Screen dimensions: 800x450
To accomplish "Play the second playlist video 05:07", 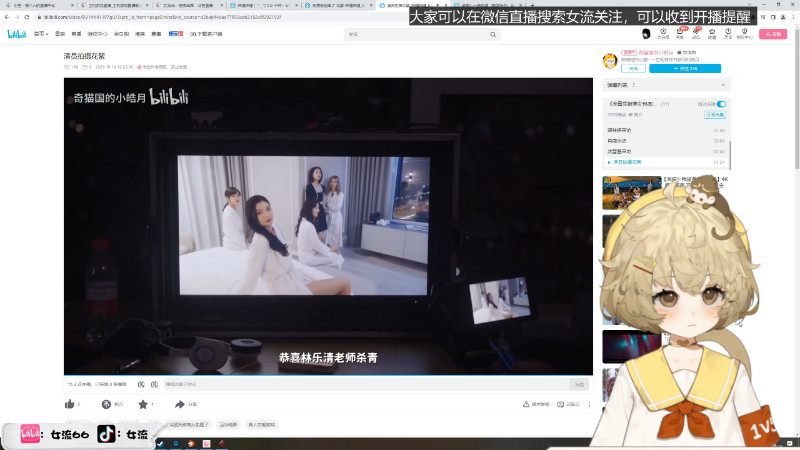I will tap(666, 141).
